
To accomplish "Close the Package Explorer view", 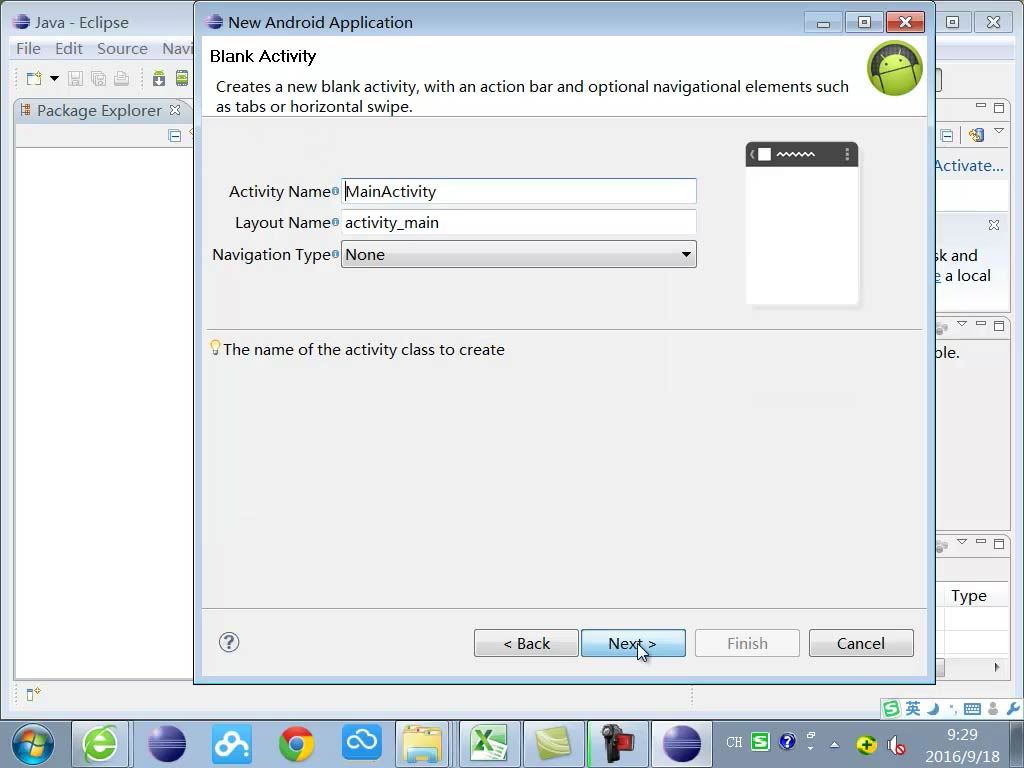I will (x=175, y=110).
